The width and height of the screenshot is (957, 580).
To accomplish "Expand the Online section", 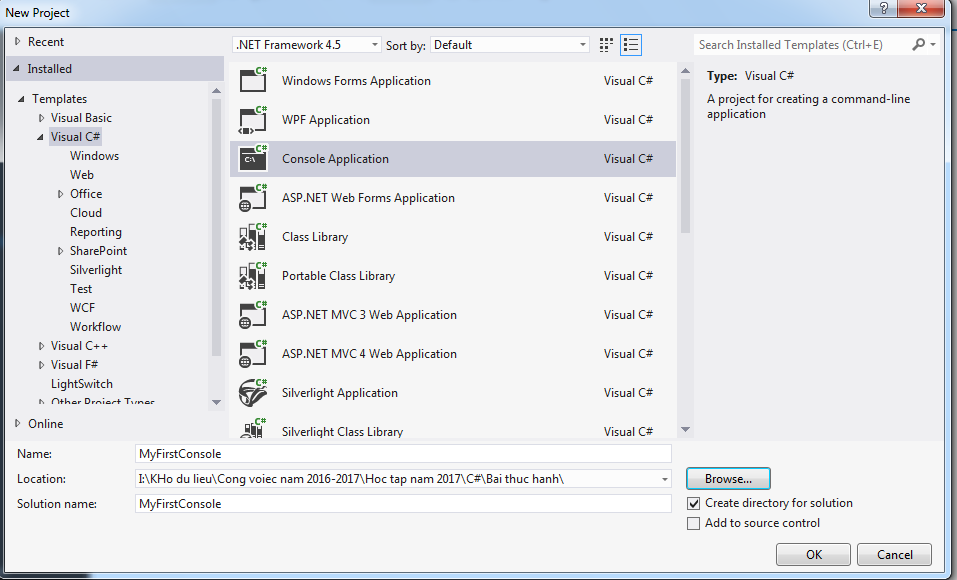I will 18,423.
